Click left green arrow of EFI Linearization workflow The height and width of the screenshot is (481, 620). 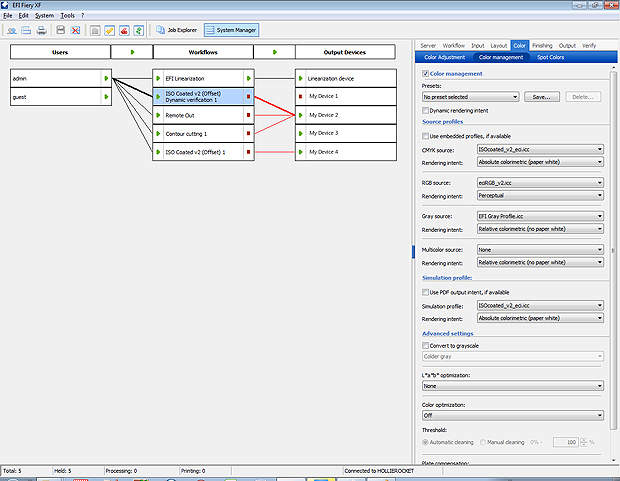(x=158, y=78)
